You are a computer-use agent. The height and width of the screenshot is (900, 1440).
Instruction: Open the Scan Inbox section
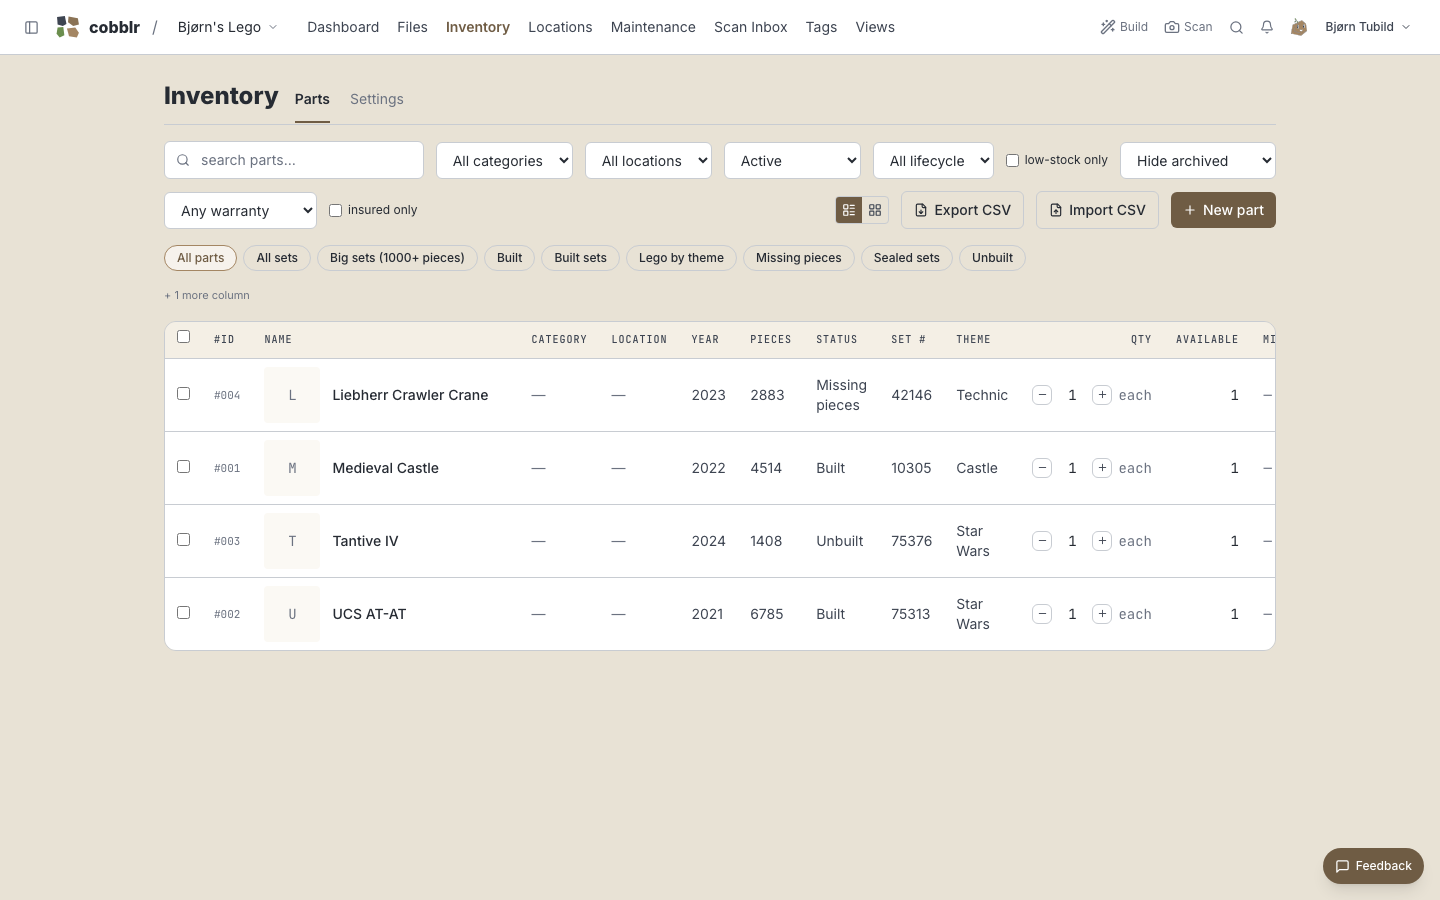point(751,27)
